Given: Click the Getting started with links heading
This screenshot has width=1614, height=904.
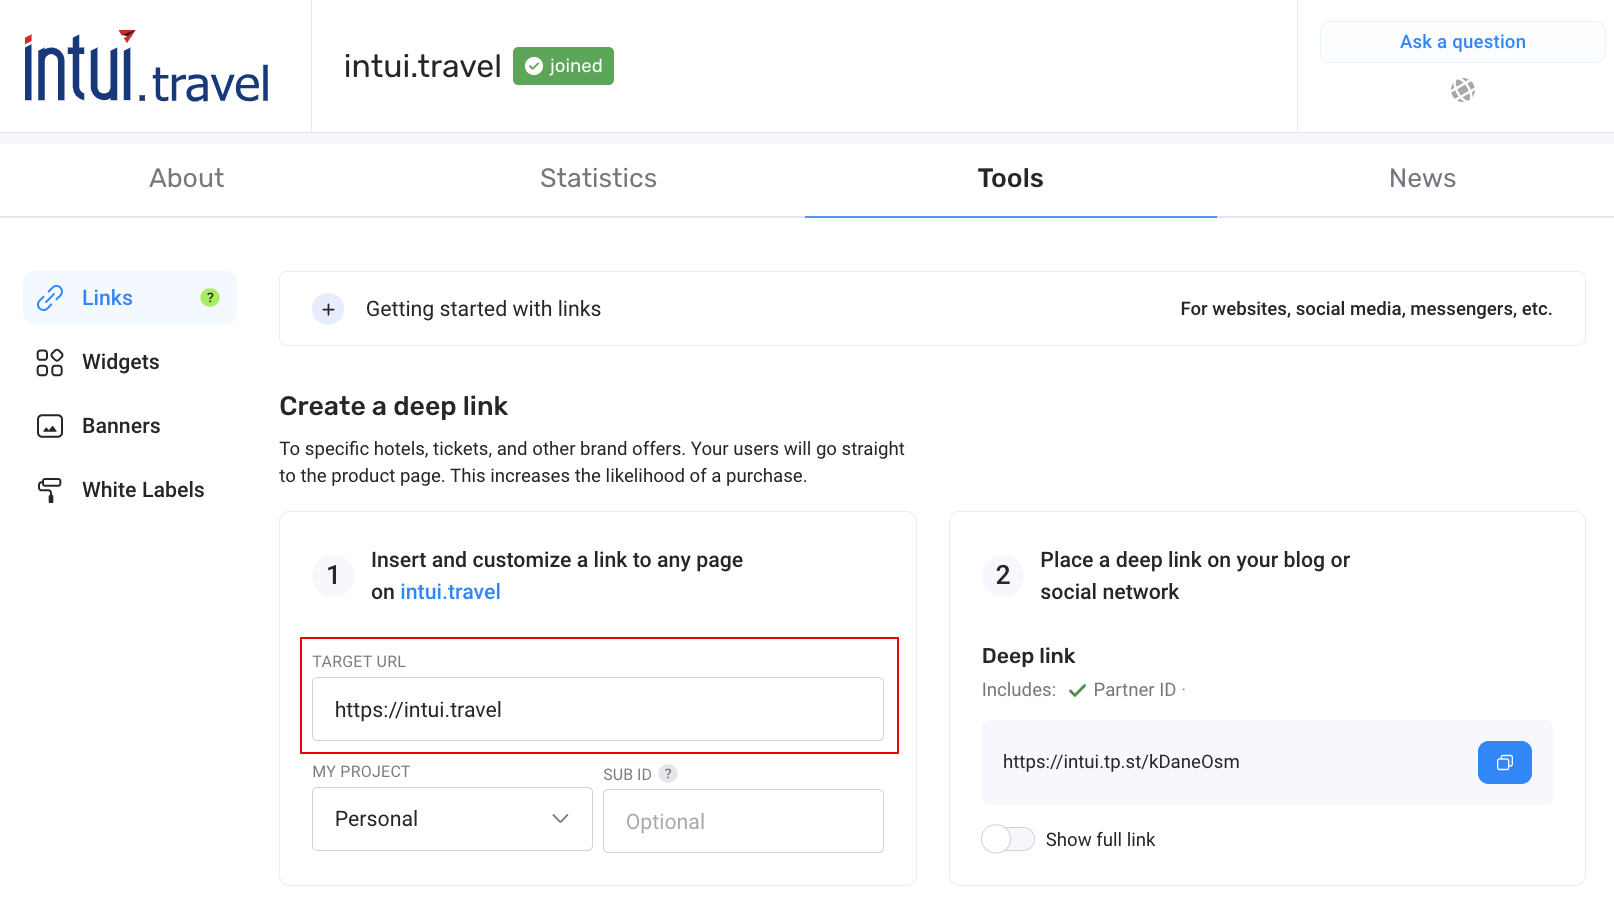Looking at the screenshot, I should point(483,309).
